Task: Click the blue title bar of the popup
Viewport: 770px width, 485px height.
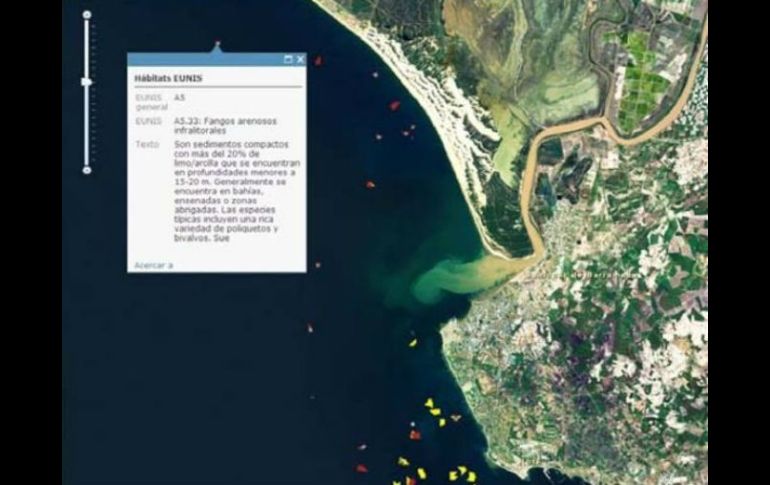Action: click(200, 59)
